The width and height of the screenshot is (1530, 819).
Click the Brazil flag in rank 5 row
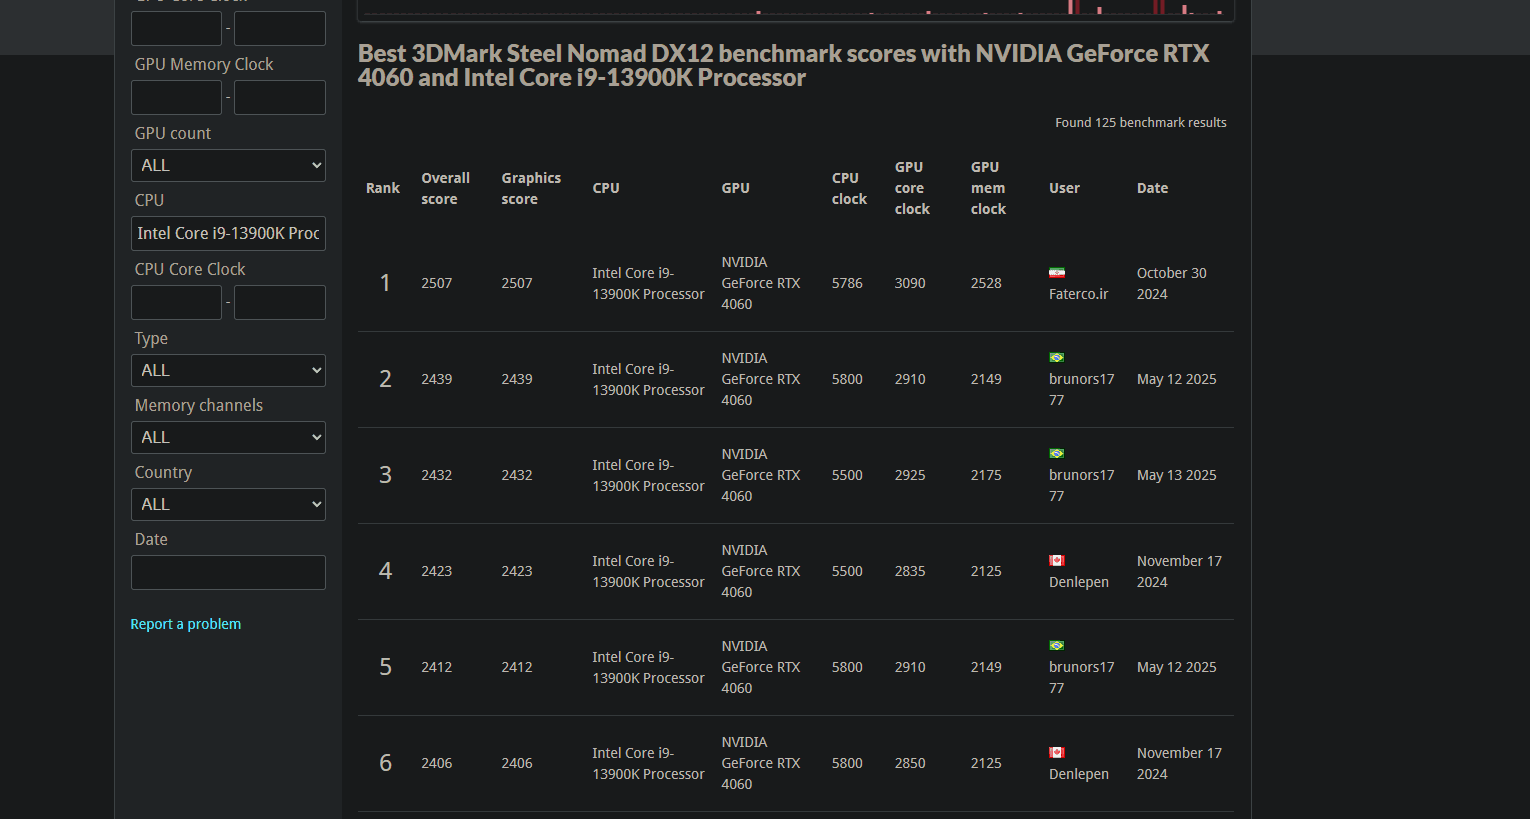pyautogui.click(x=1056, y=646)
